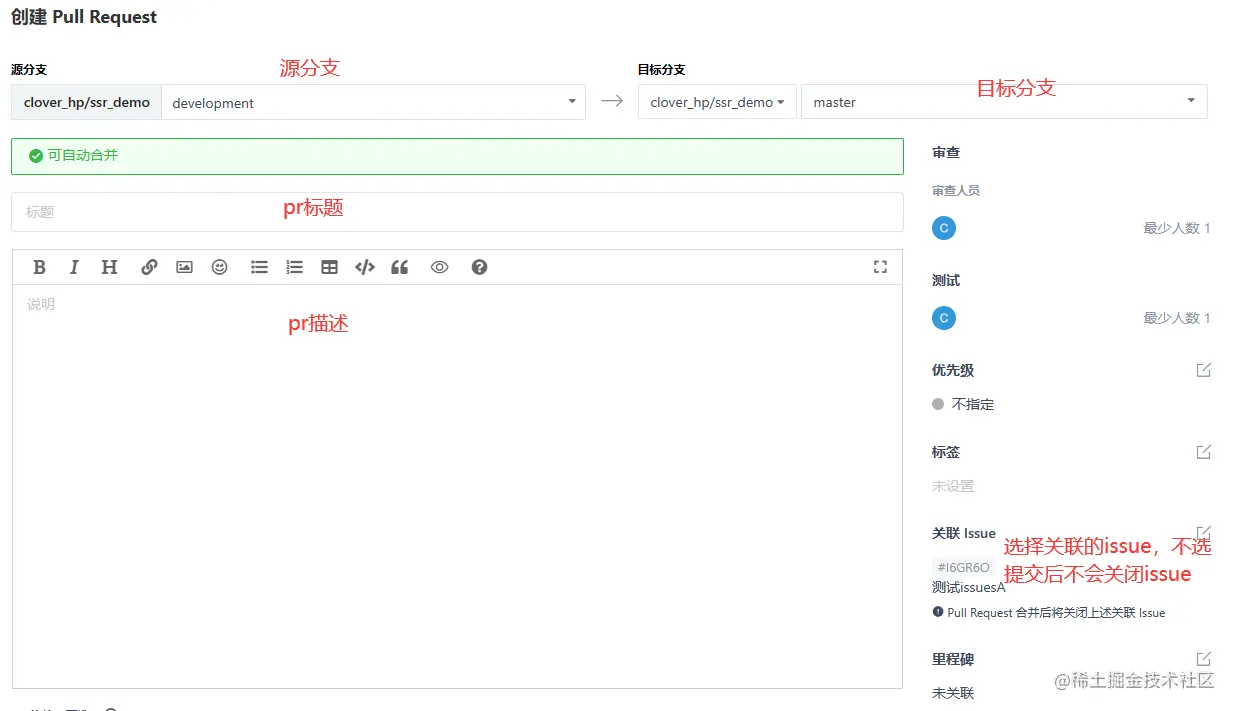
Task: Open the target repository clover_hp/ssr_demo dropdown
Action: tap(717, 102)
